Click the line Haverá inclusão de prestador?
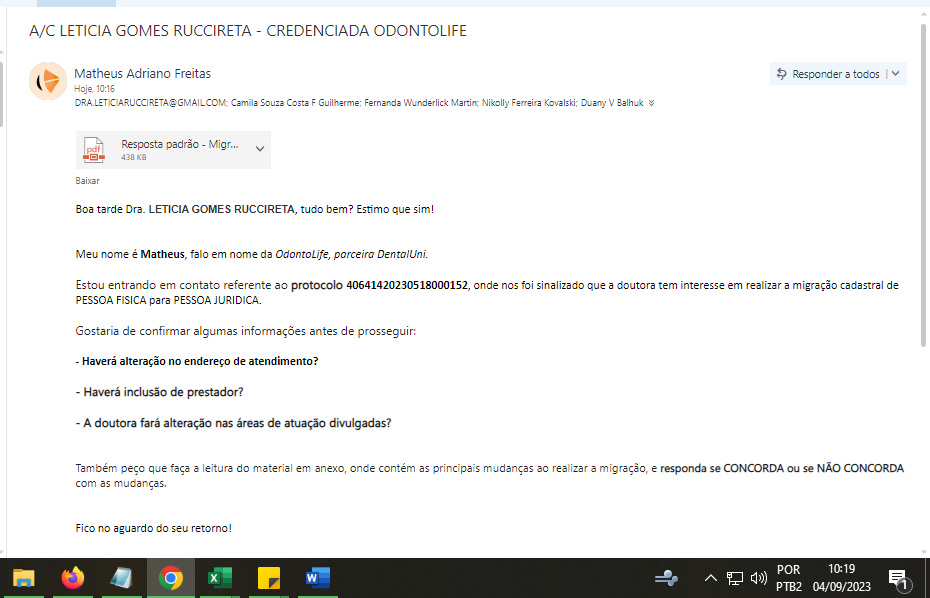Viewport: 930px width, 598px height. pos(160,392)
